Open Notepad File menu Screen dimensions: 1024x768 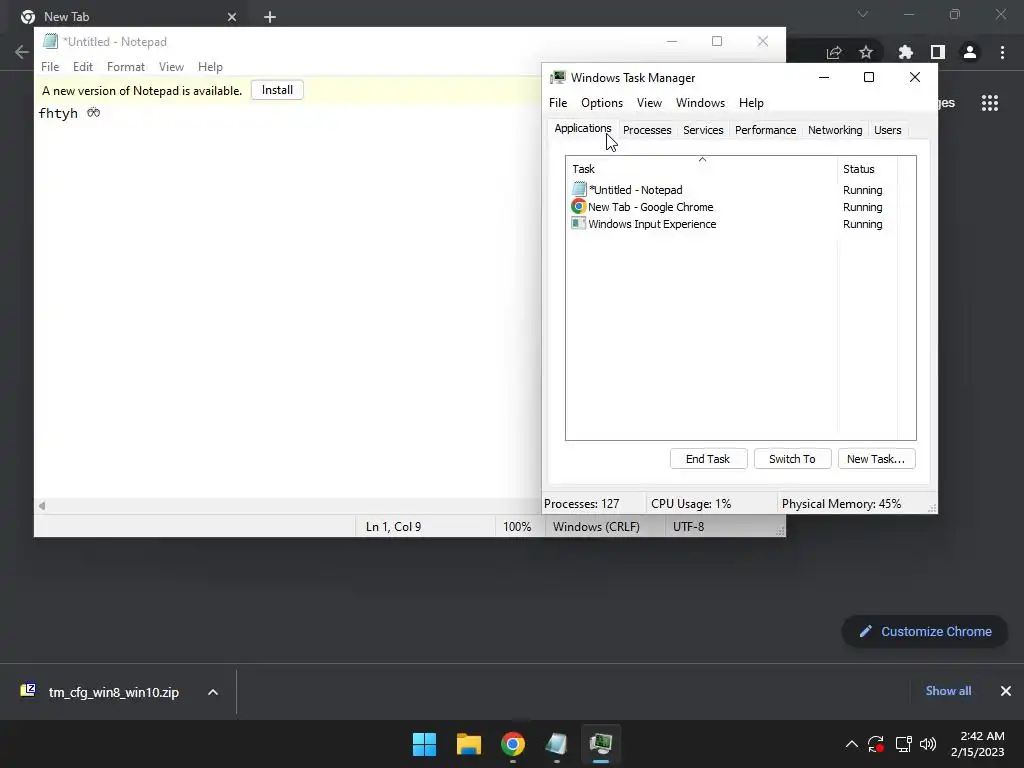pyautogui.click(x=50, y=67)
